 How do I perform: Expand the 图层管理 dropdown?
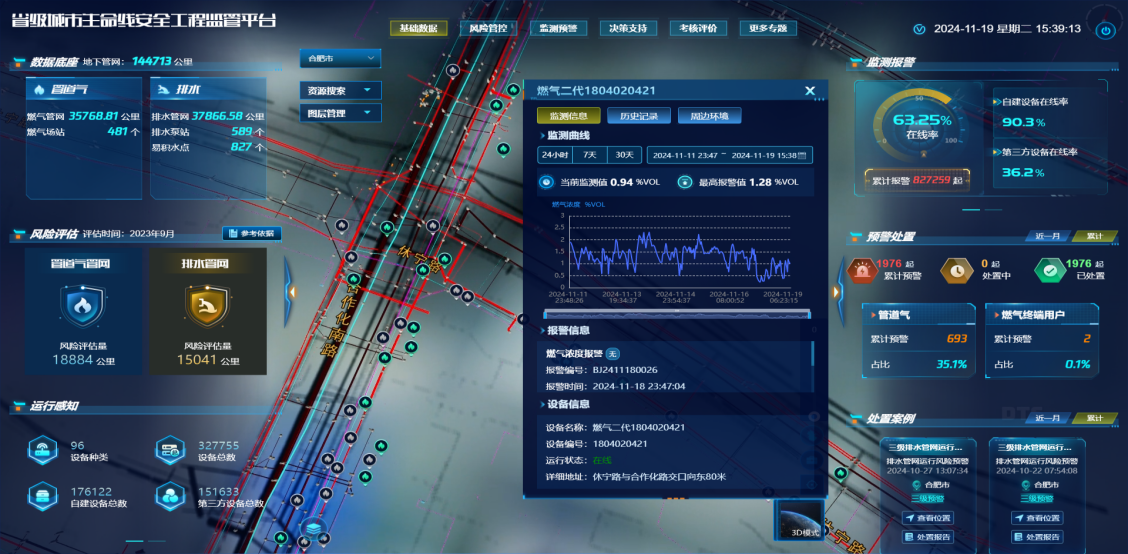[x=340, y=114]
